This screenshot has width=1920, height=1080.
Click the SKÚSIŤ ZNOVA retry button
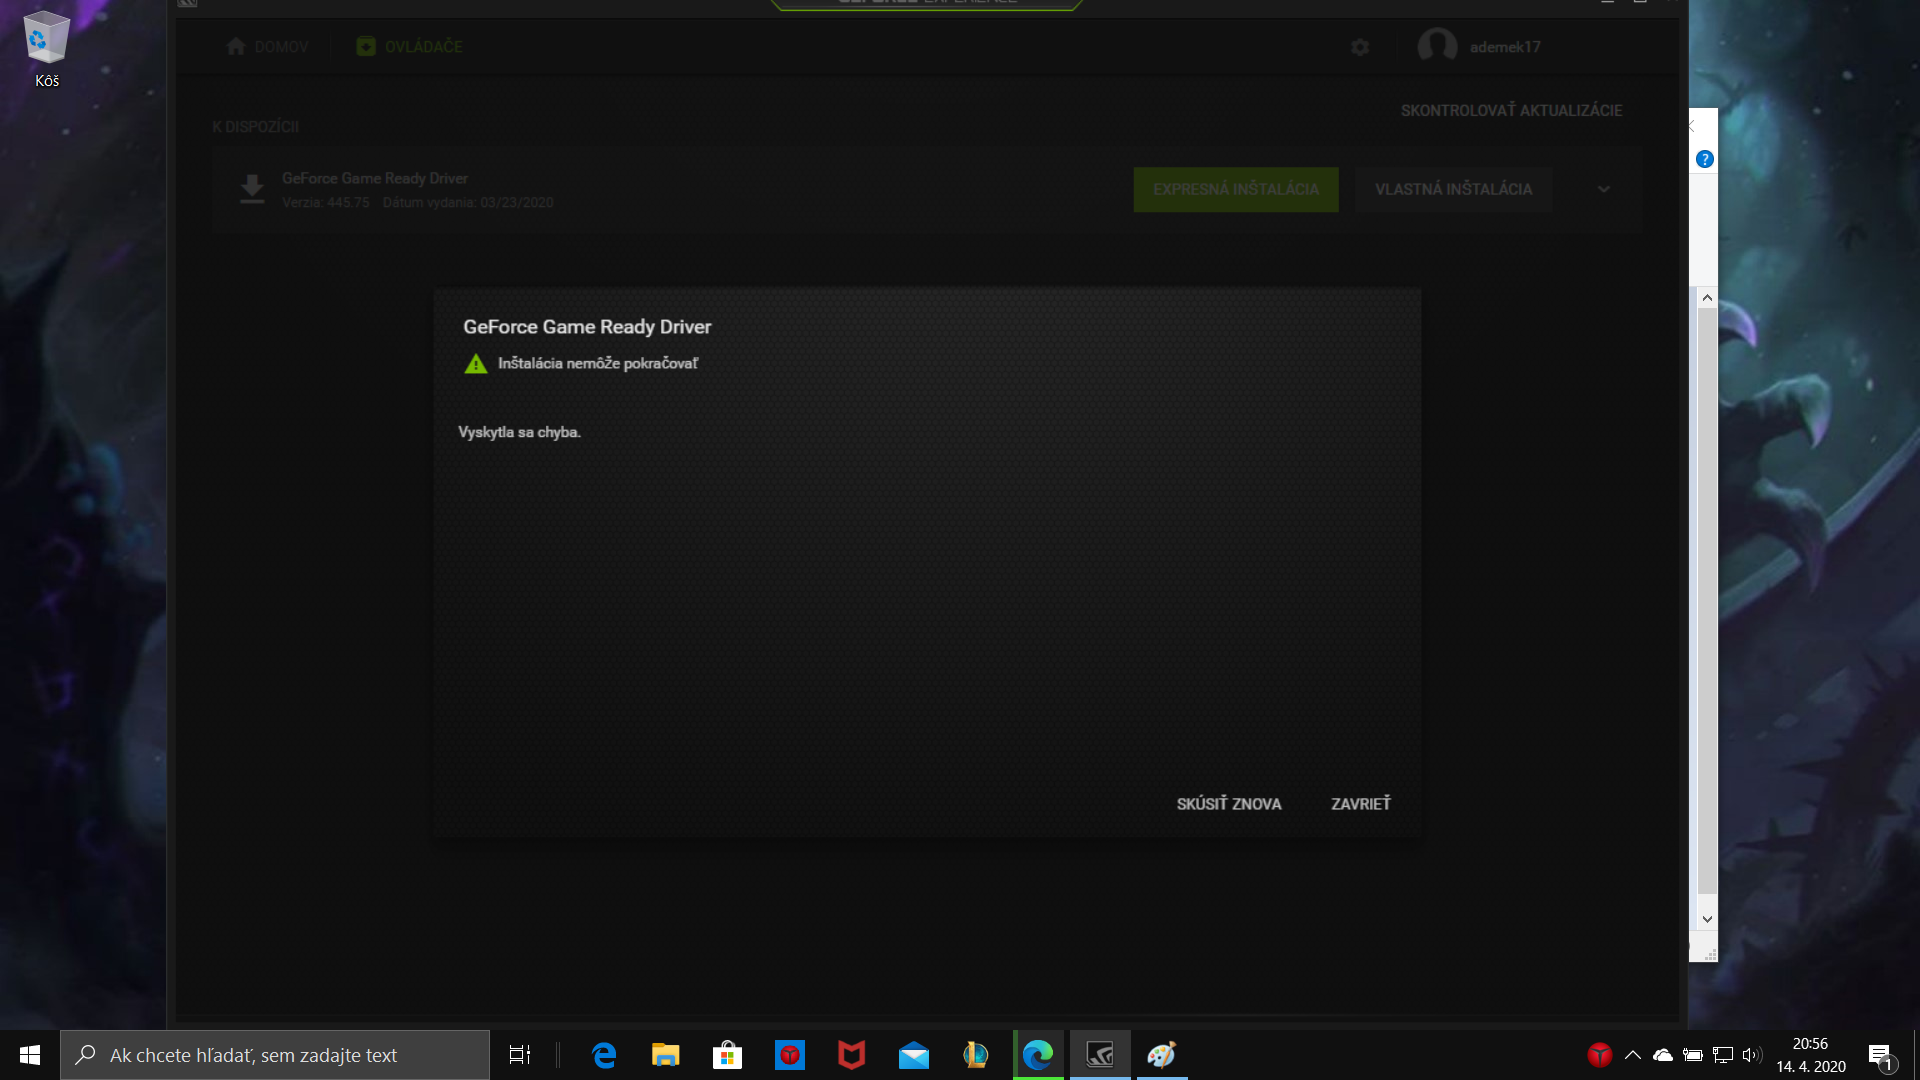click(x=1228, y=804)
